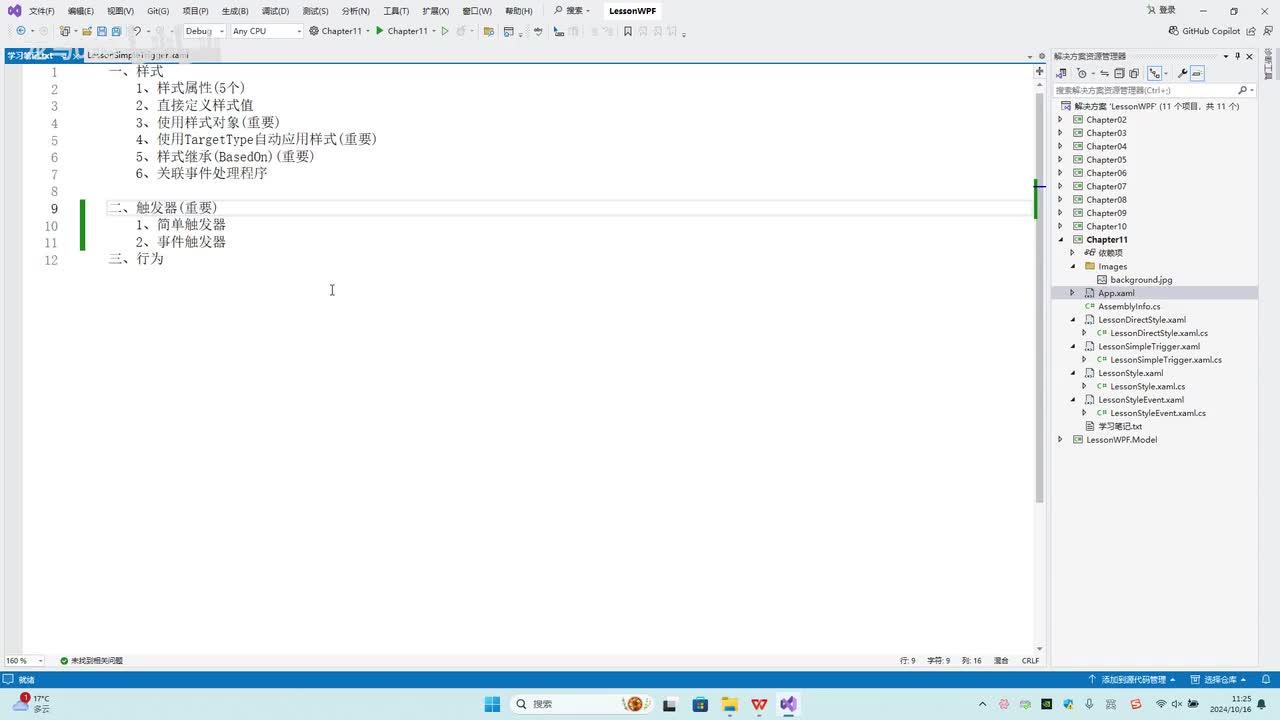Click the editor split window handle
The image size is (1280, 720).
pos(1039,70)
